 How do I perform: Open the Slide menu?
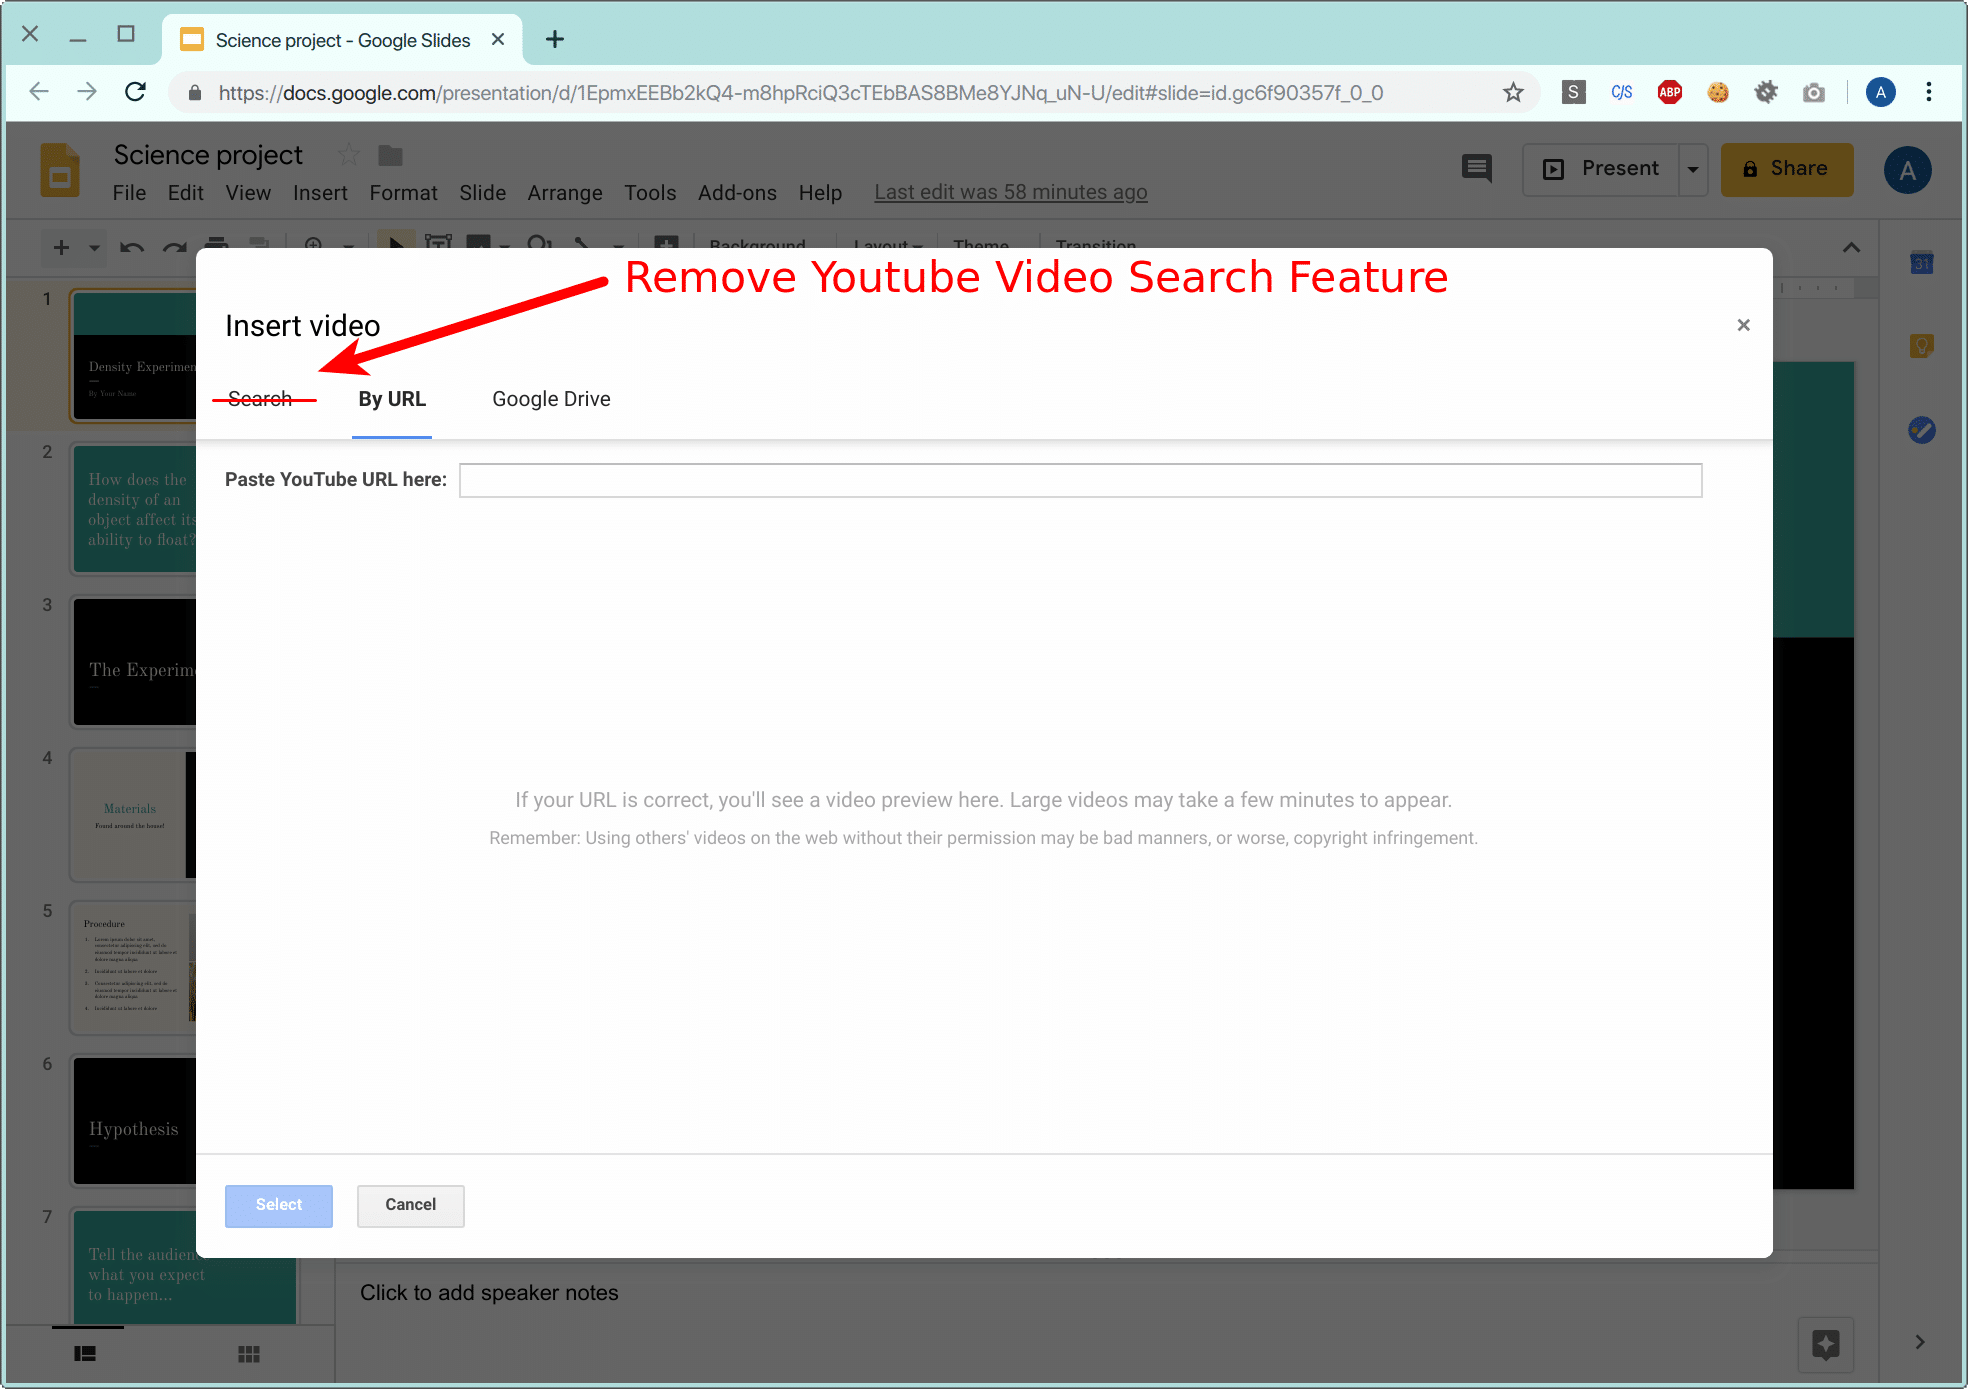point(482,193)
